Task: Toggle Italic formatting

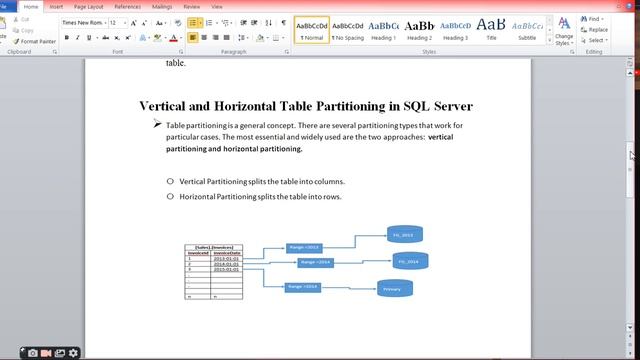Action: tap(78, 38)
